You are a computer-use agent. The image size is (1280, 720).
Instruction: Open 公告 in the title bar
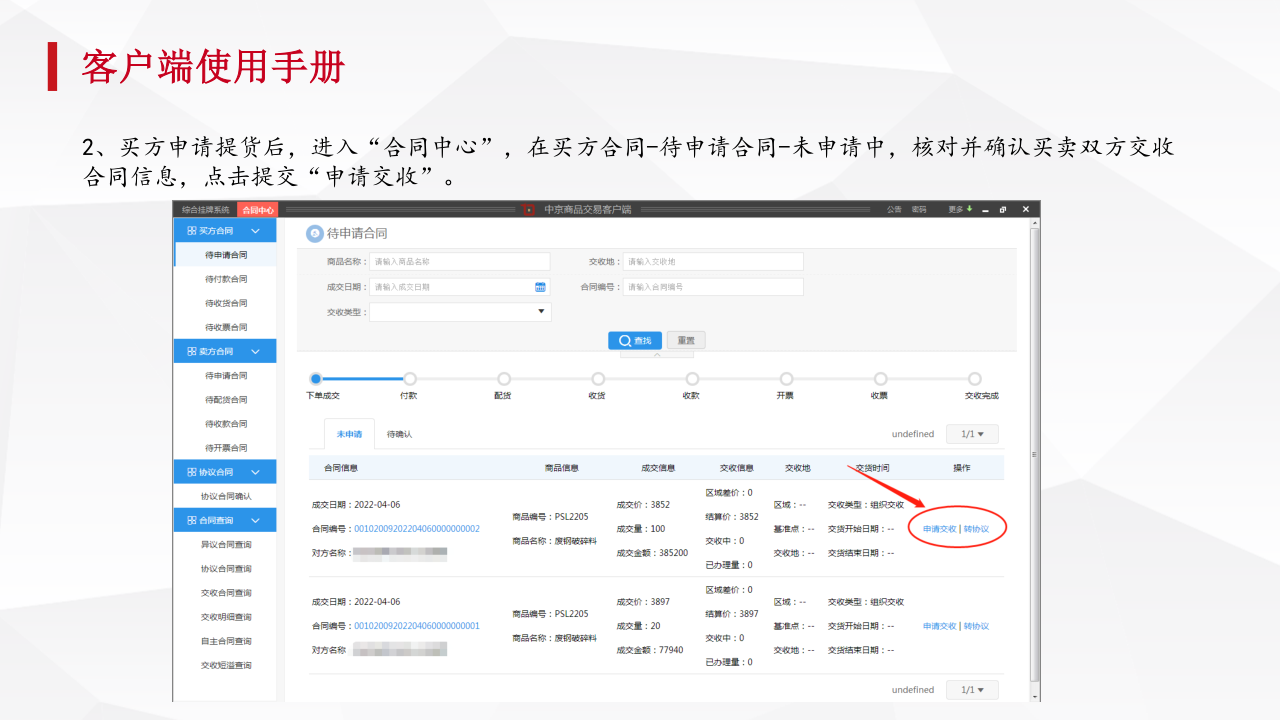pos(894,210)
